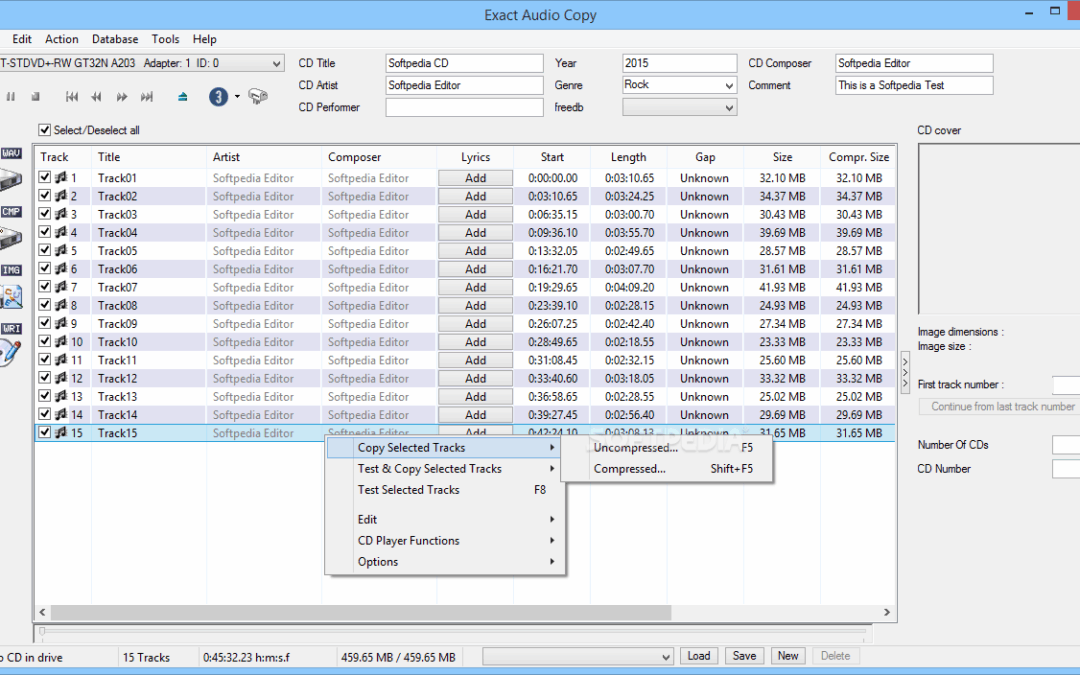This screenshot has height=675, width=1080.
Task: Uncheck the checkbox for Track08
Action: pyautogui.click(x=44, y=305)
